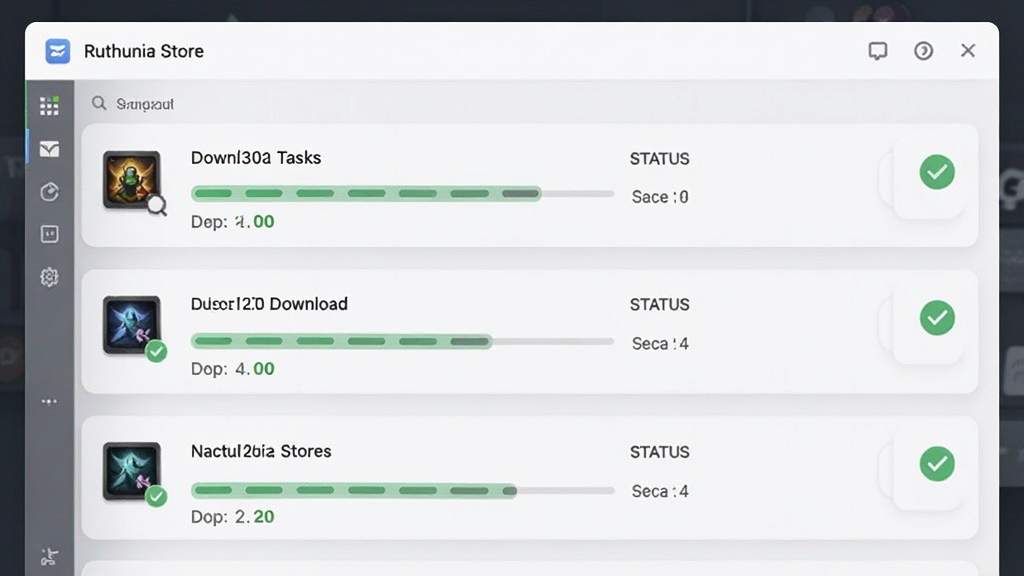
Task: Click the Ruthunia Store app logo
Action: pyautogui.click(x=57, y=51)
